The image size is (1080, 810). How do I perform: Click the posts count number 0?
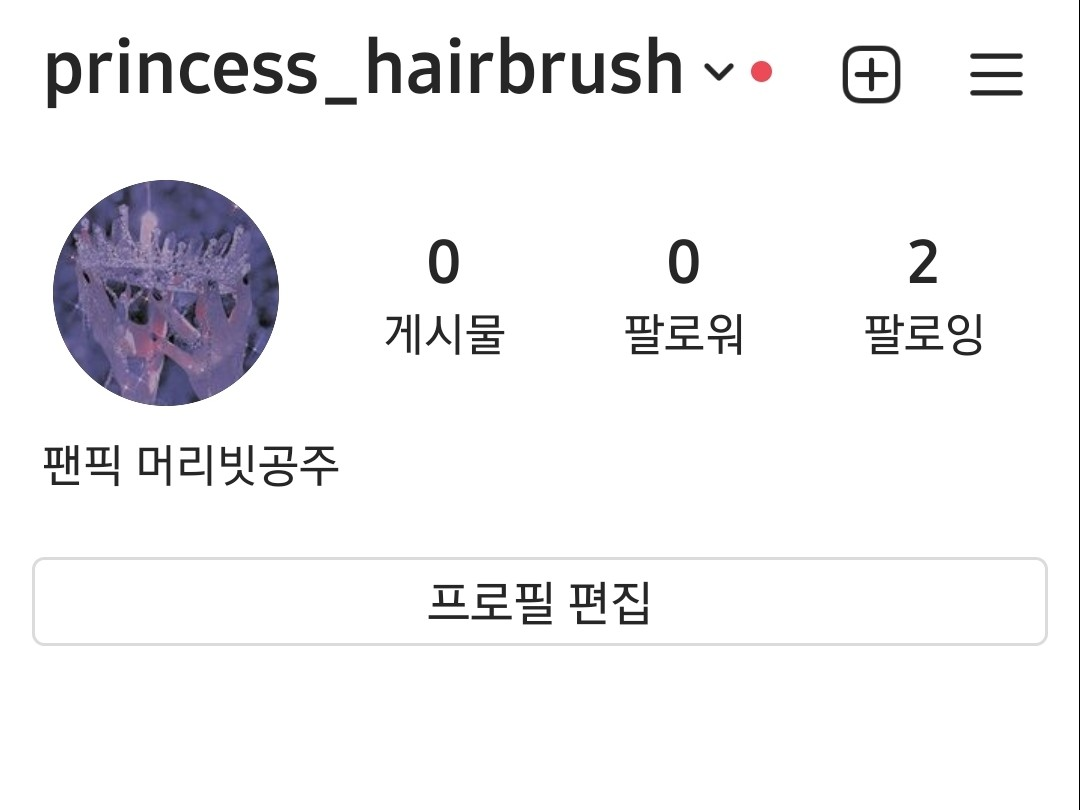[444, 262]
